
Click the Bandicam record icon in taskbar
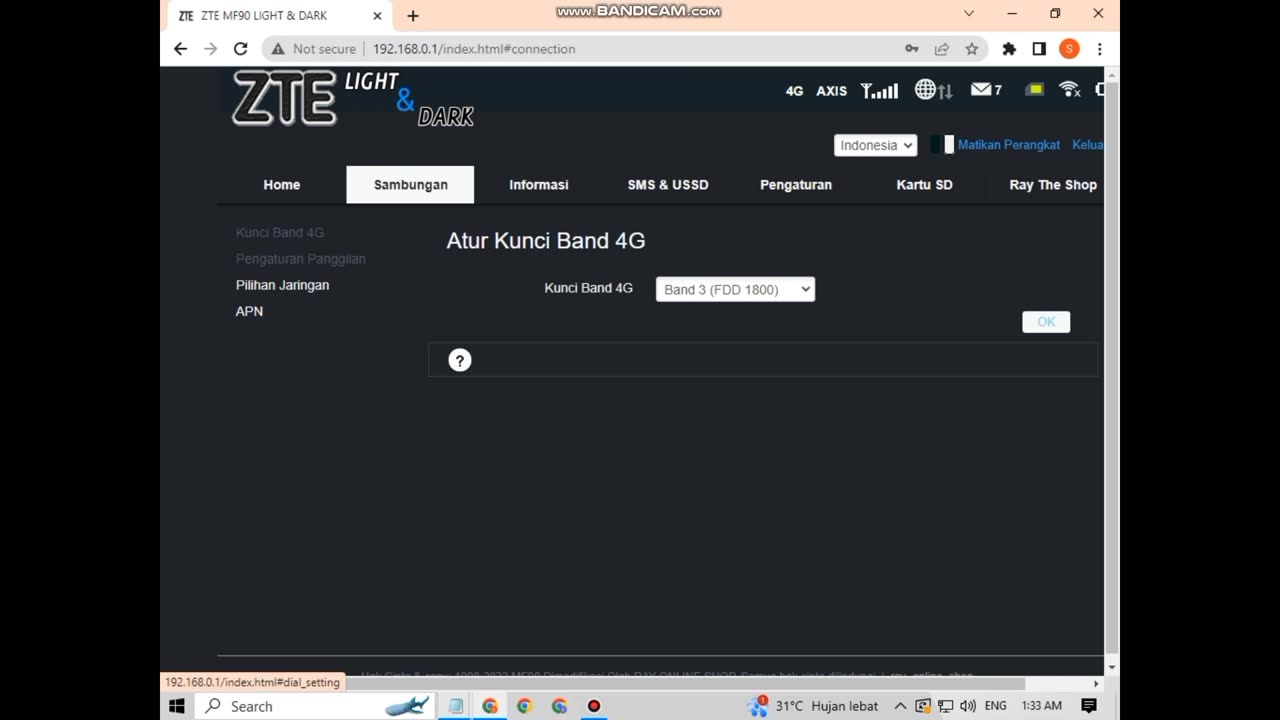coord(594,706)
